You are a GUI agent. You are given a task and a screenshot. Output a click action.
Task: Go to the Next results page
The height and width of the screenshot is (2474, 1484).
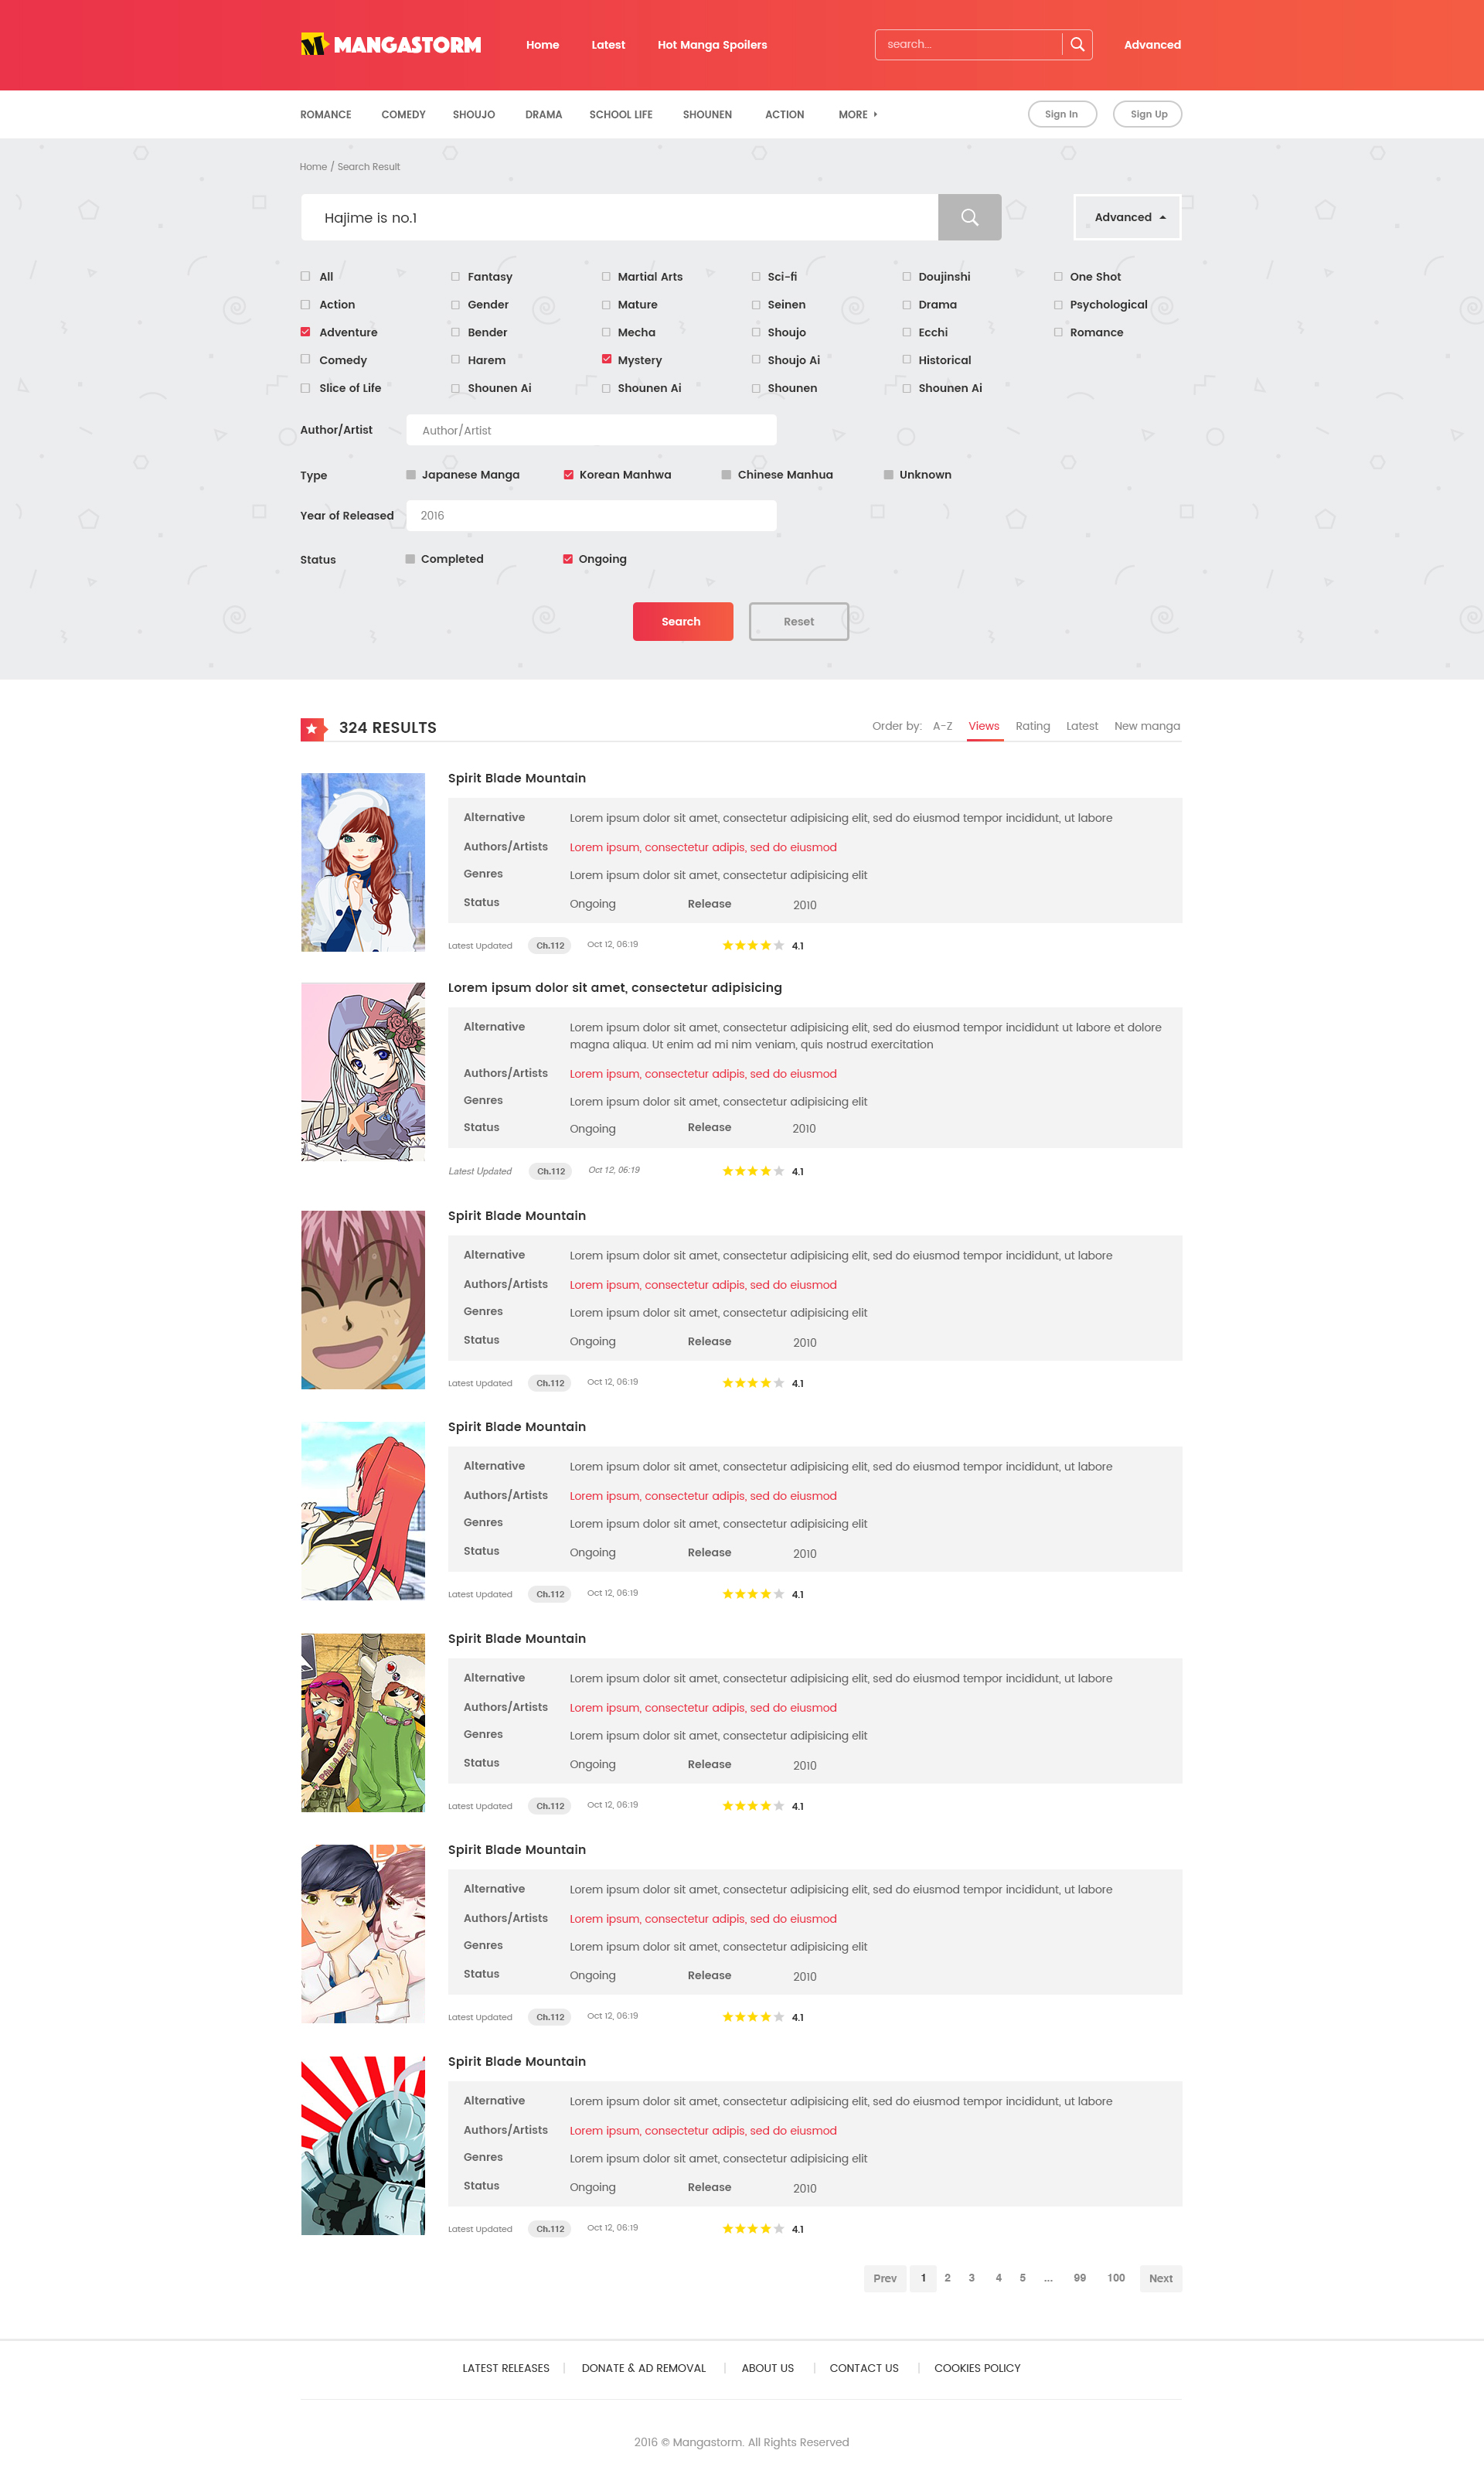(1160, 2278)
